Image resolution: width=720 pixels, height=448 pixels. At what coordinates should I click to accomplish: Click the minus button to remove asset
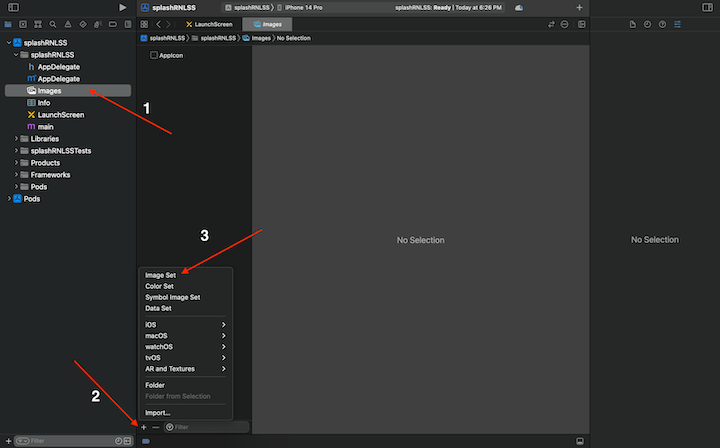click(x=156, y=427)
